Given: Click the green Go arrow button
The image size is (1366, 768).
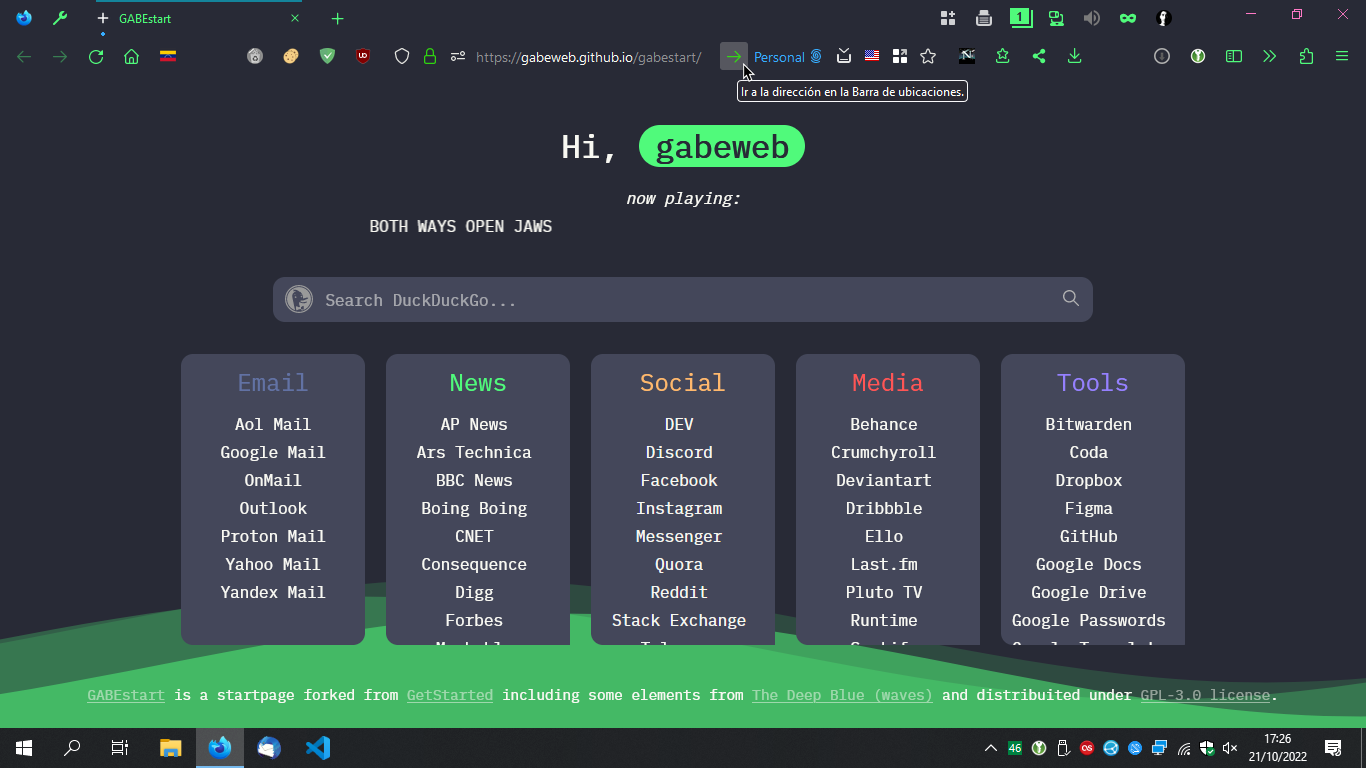Looking at the screenshot, I should pos(734,57).
